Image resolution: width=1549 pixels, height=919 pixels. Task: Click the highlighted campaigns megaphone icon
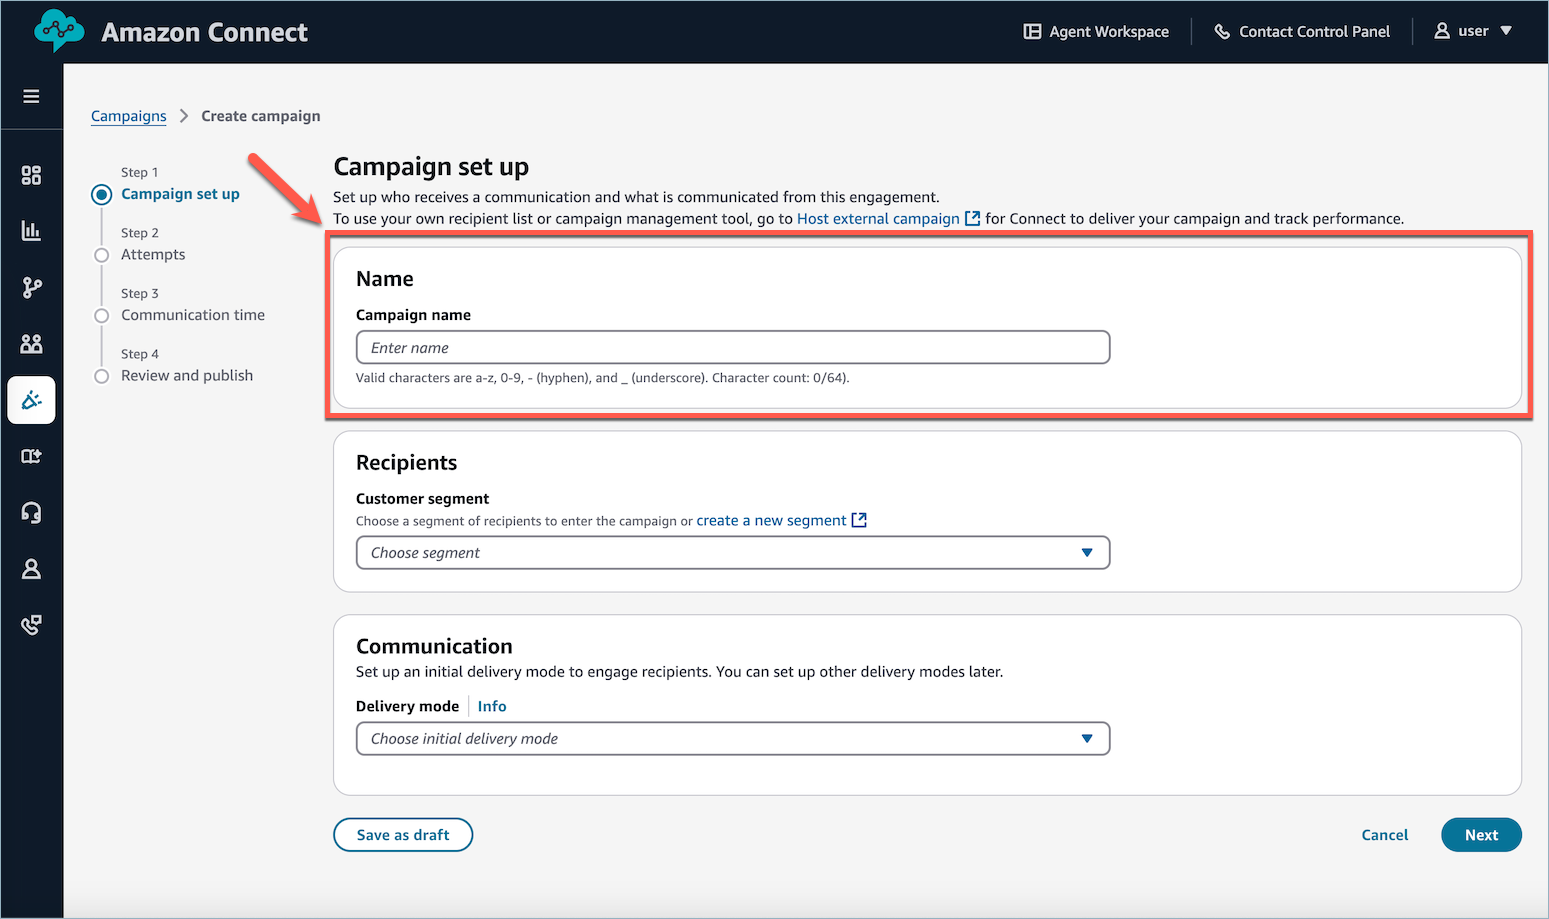click(x=31, y=399)
